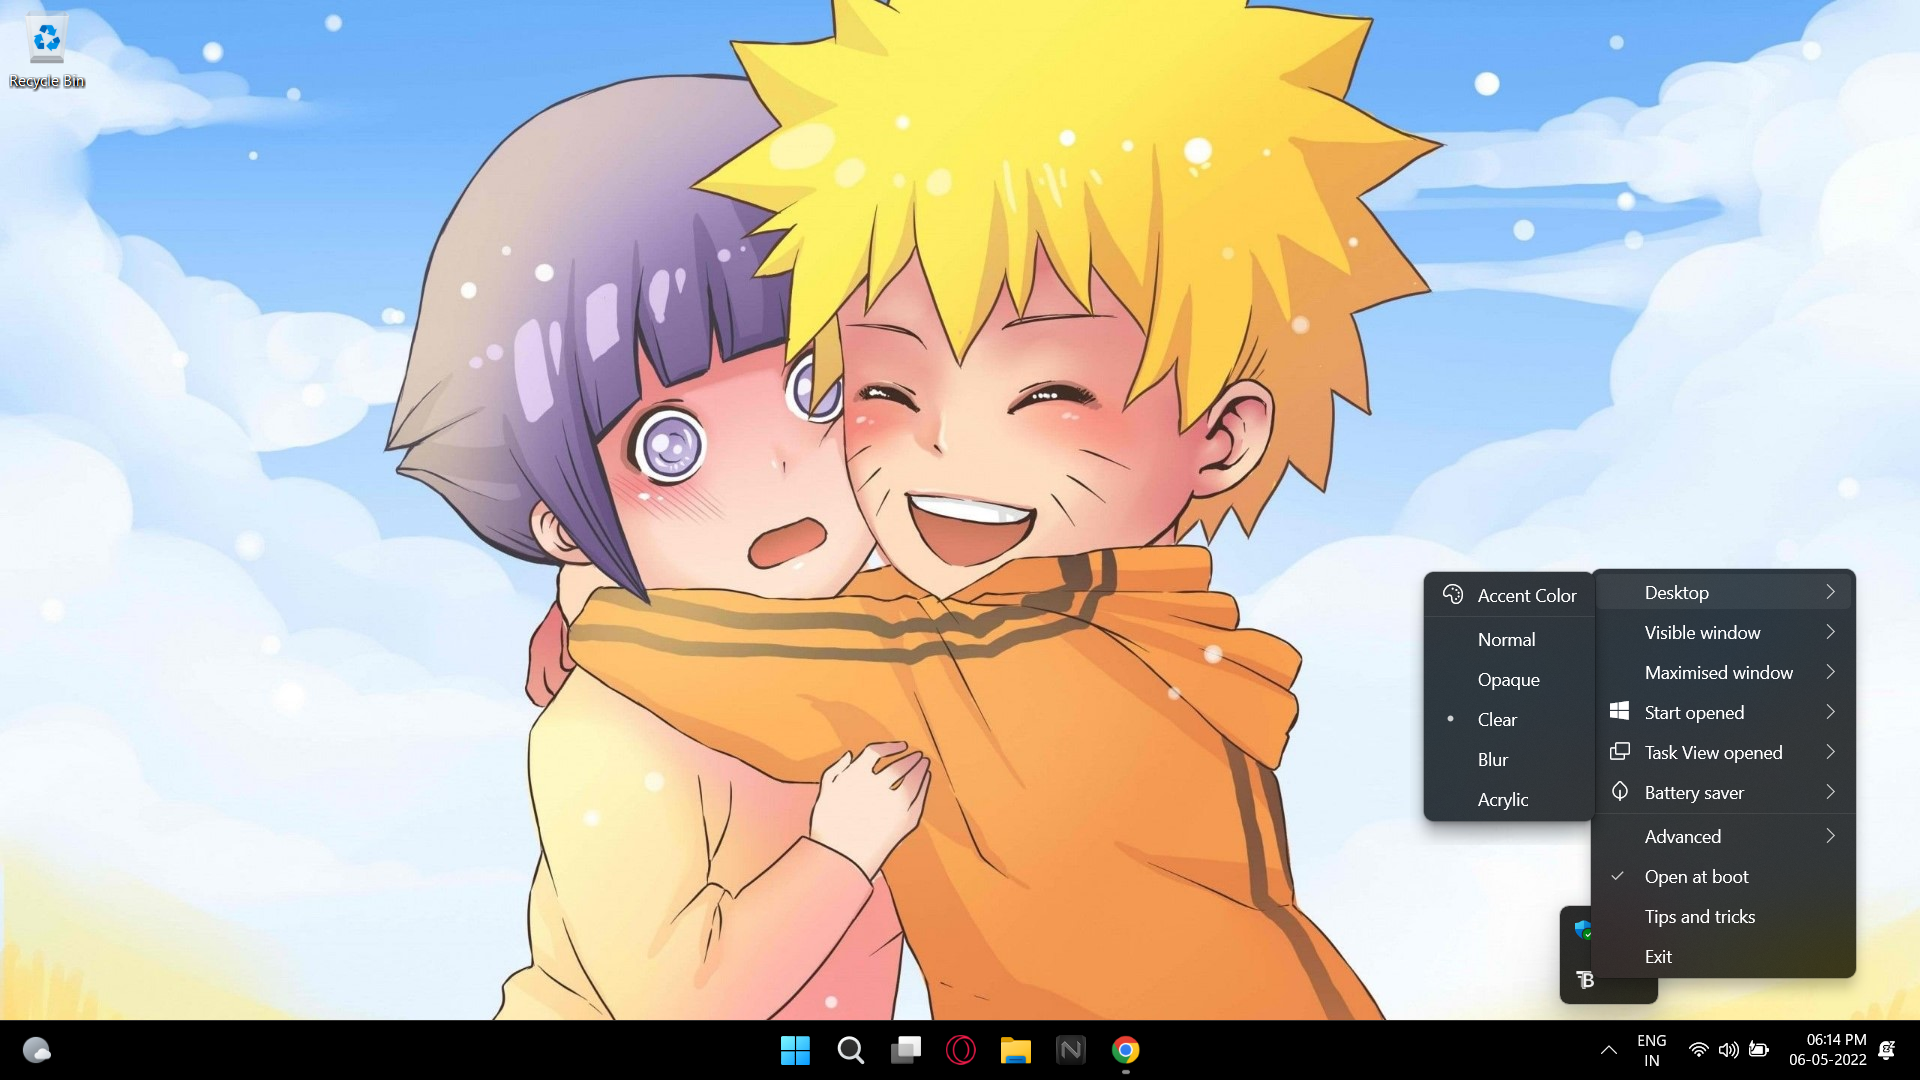This screenshot has height=1080, width=1920.
Task: Expand Desktop submenu arrow
Action: [1830, 592]
